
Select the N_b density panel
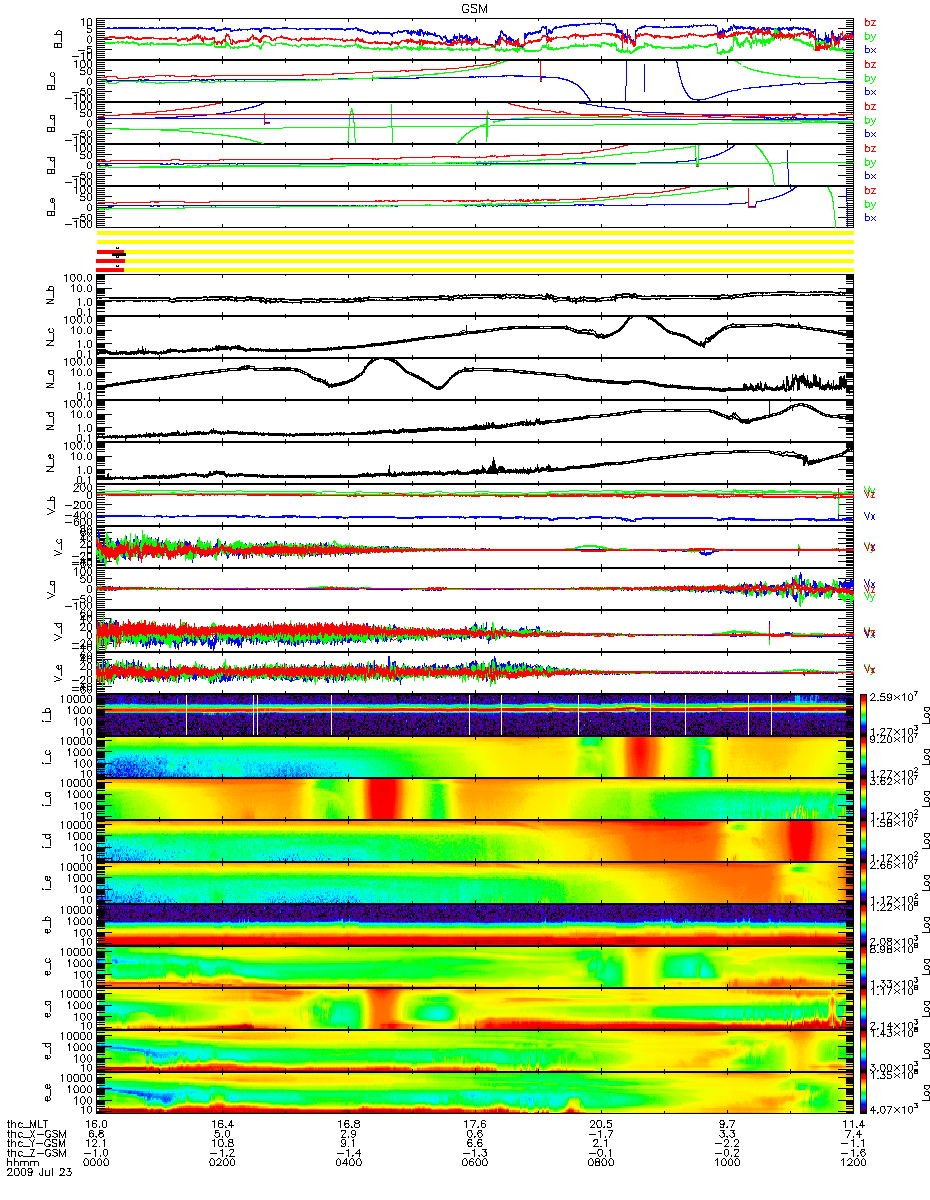point(475,294)
